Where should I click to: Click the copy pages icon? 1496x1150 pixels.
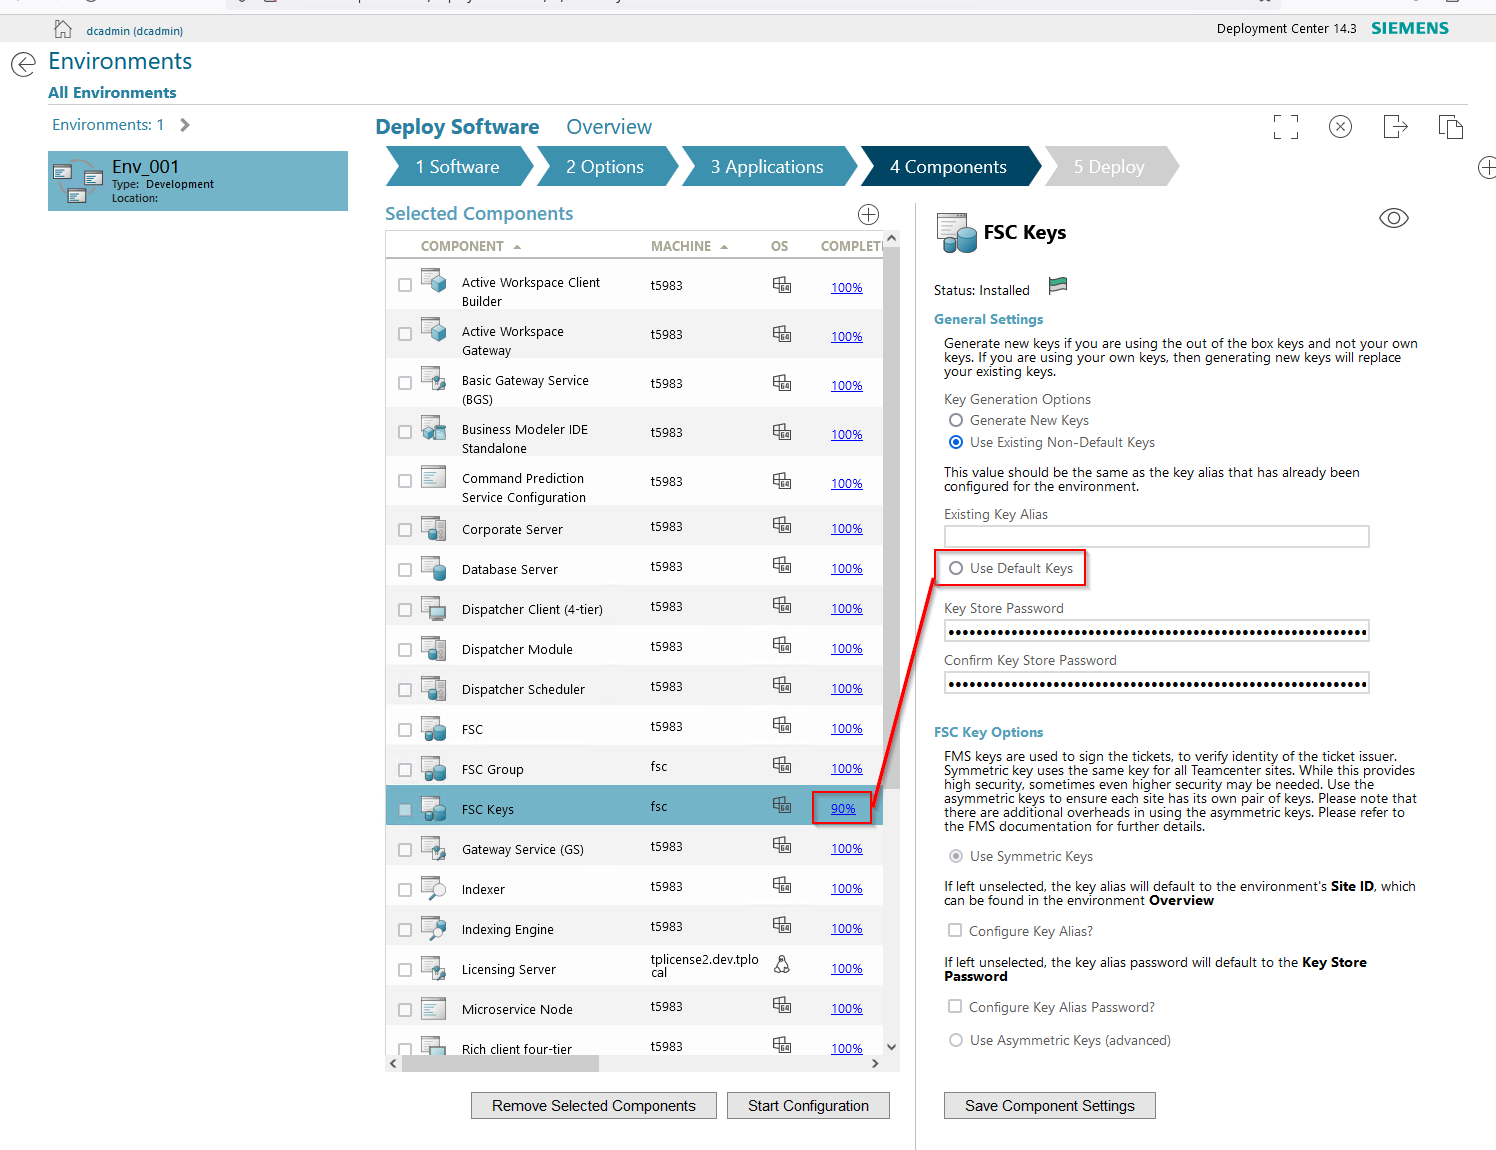click(1450, 127)
